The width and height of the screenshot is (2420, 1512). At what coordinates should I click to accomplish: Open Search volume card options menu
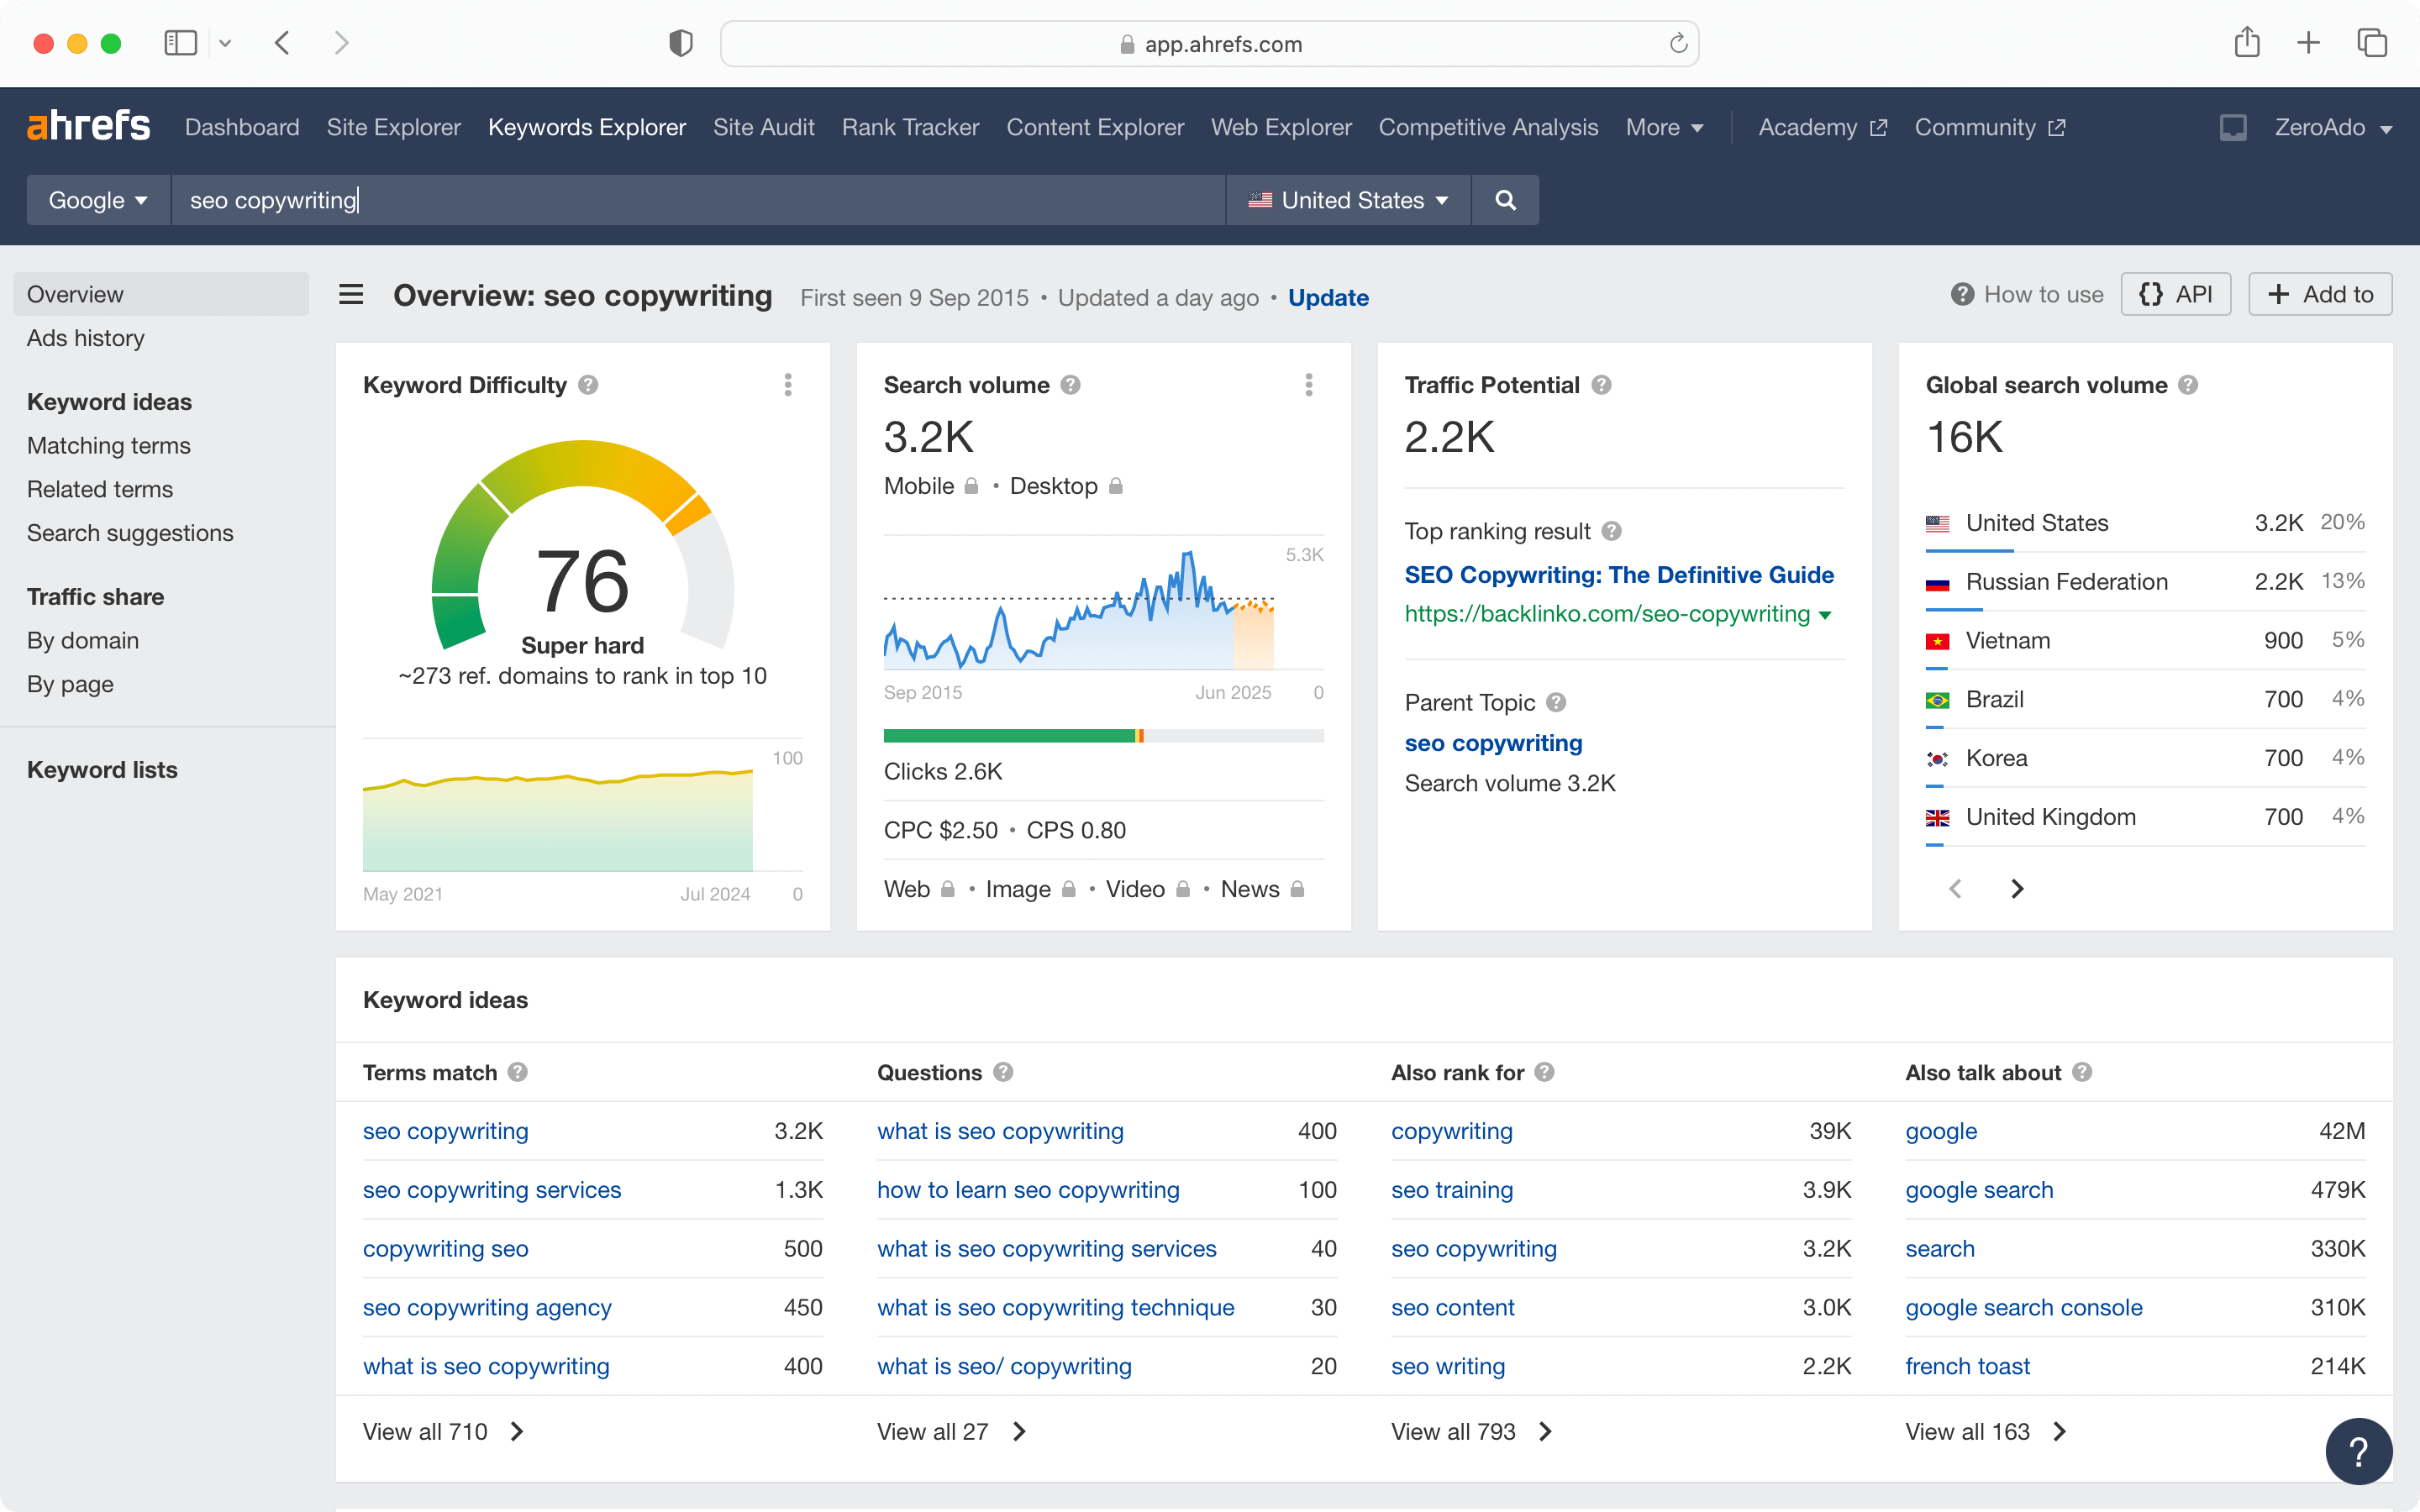[1309, 385]
